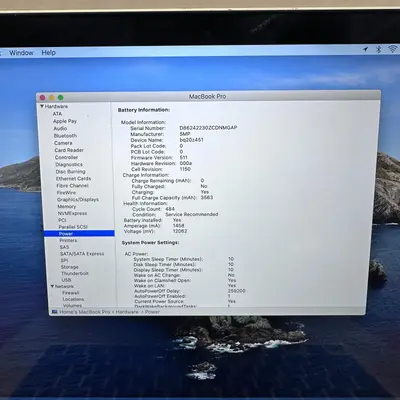Select Fibre Channel in the sidebar

tap(73, 186)
